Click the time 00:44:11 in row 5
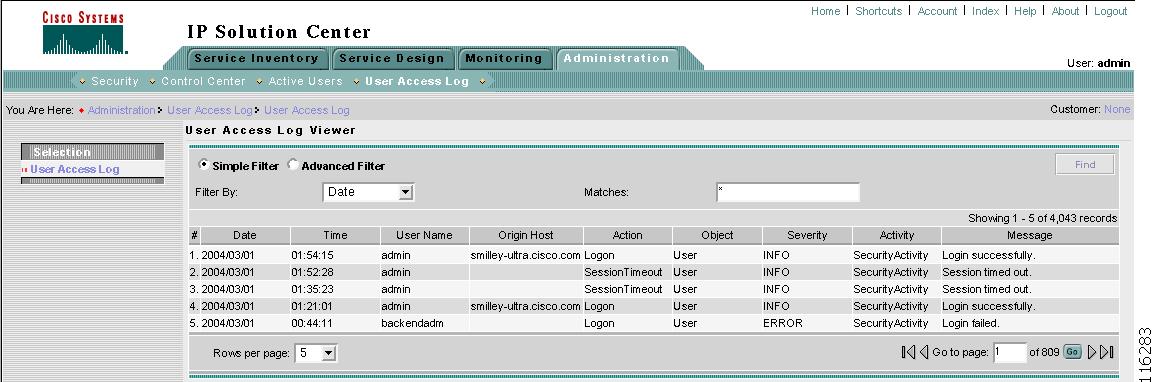This screenshot has height=382, width=1155. pos(312,323)
